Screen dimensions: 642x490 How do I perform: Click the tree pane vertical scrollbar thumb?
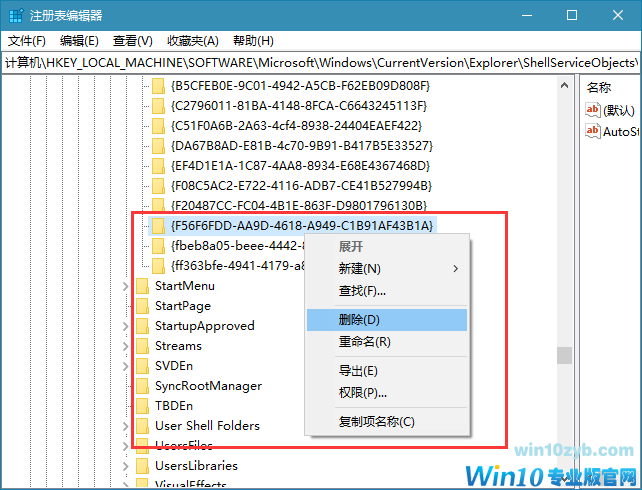(565, 355)
